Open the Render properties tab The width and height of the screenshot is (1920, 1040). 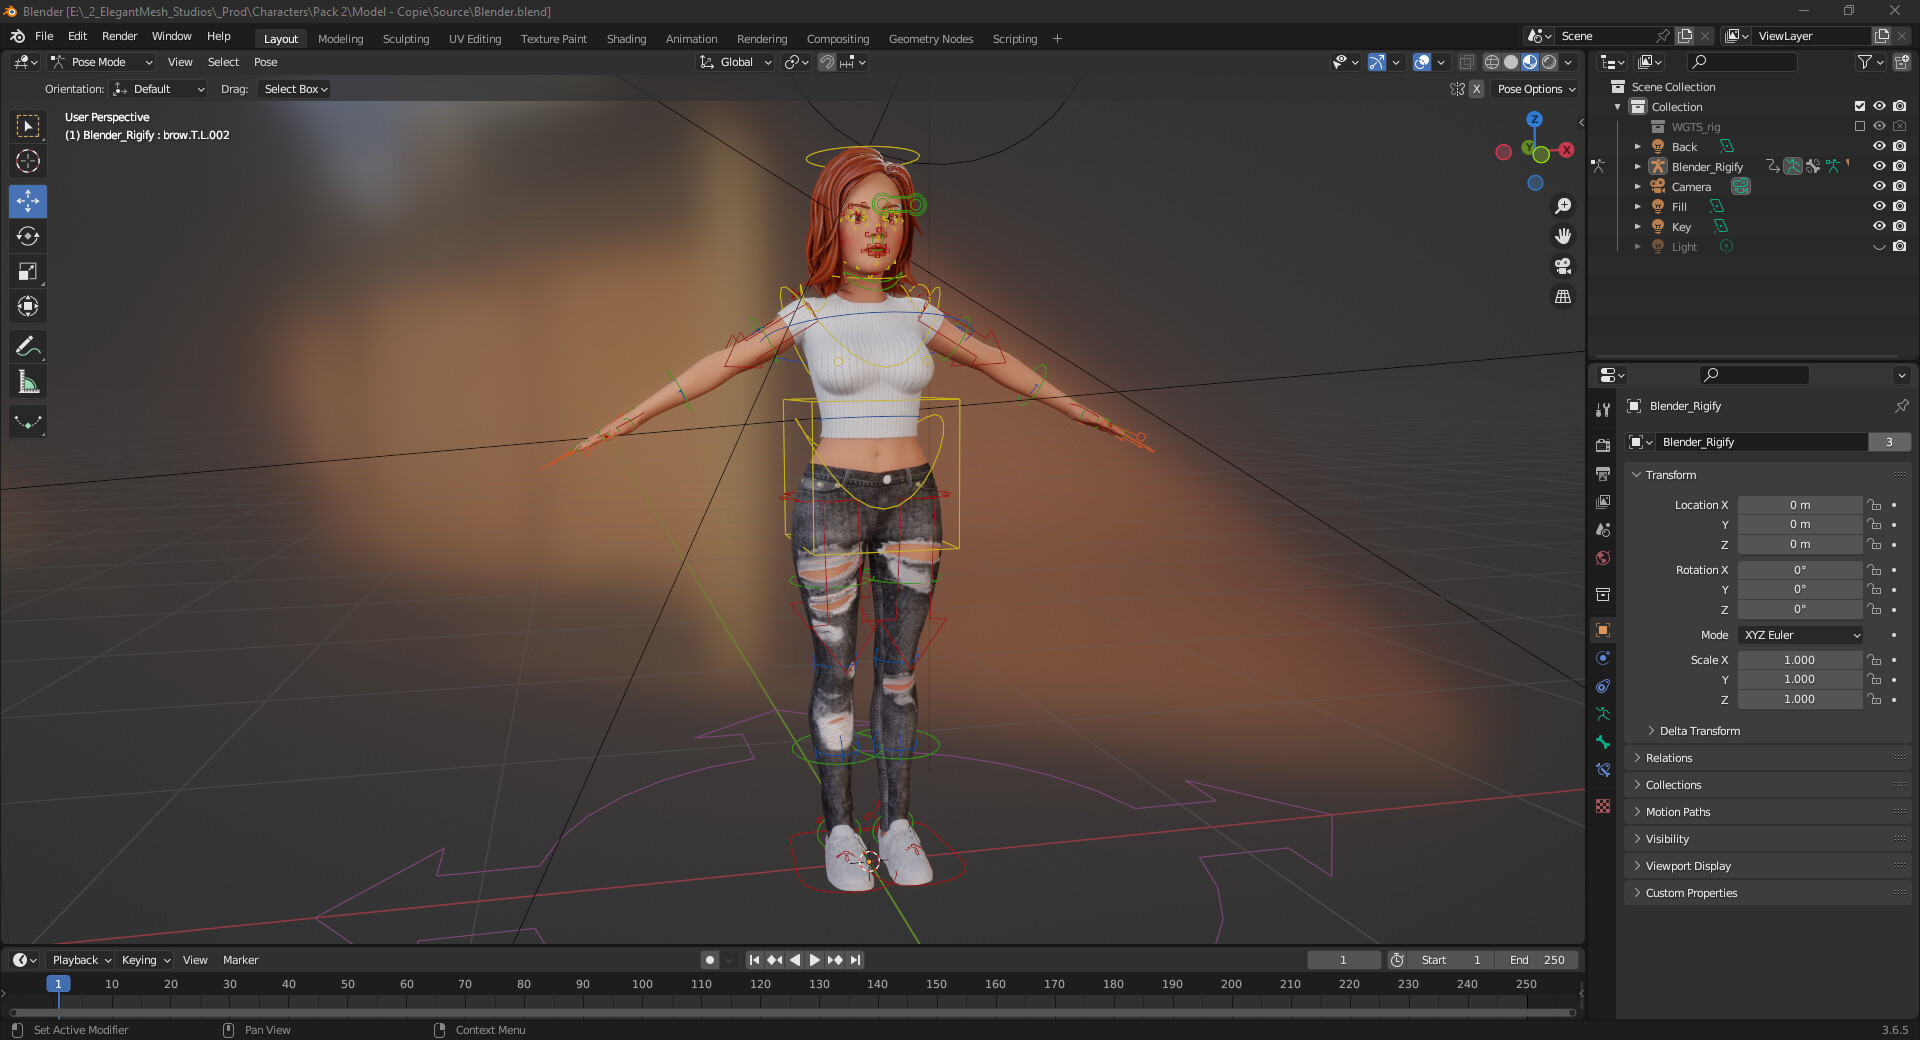1603,445
